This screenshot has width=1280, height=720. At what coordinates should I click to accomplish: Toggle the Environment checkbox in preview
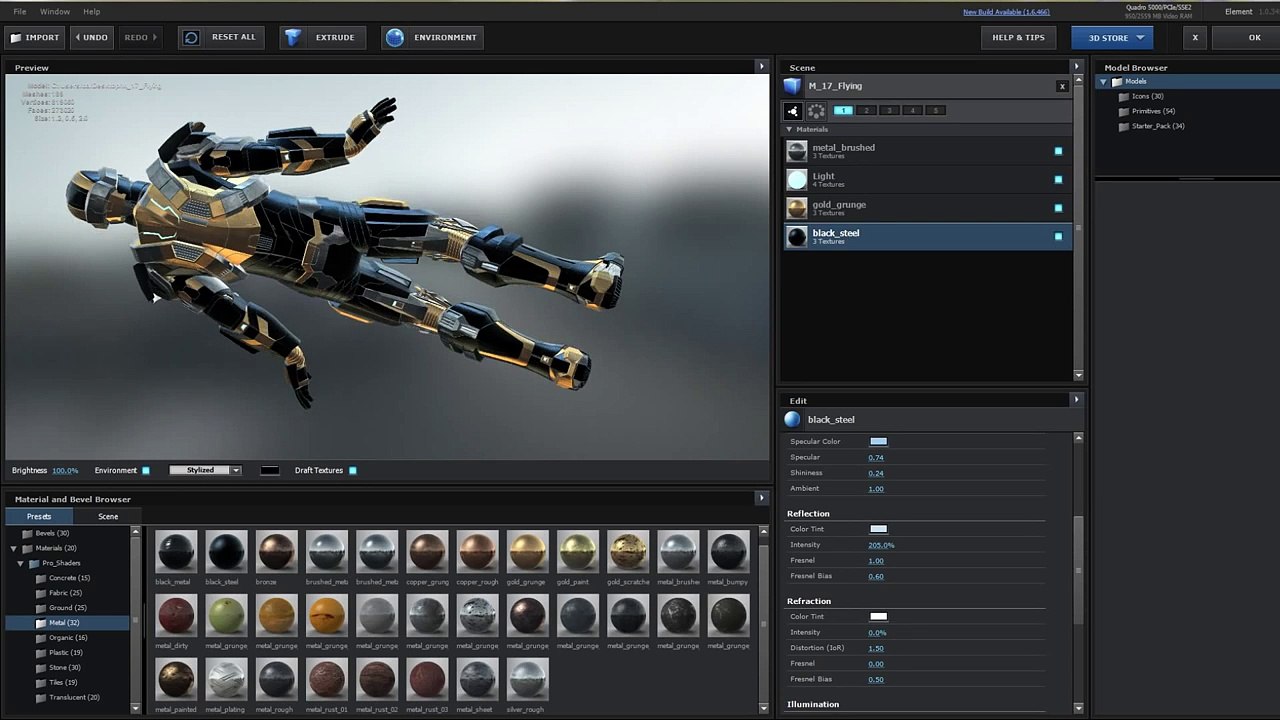coord(146,470)
